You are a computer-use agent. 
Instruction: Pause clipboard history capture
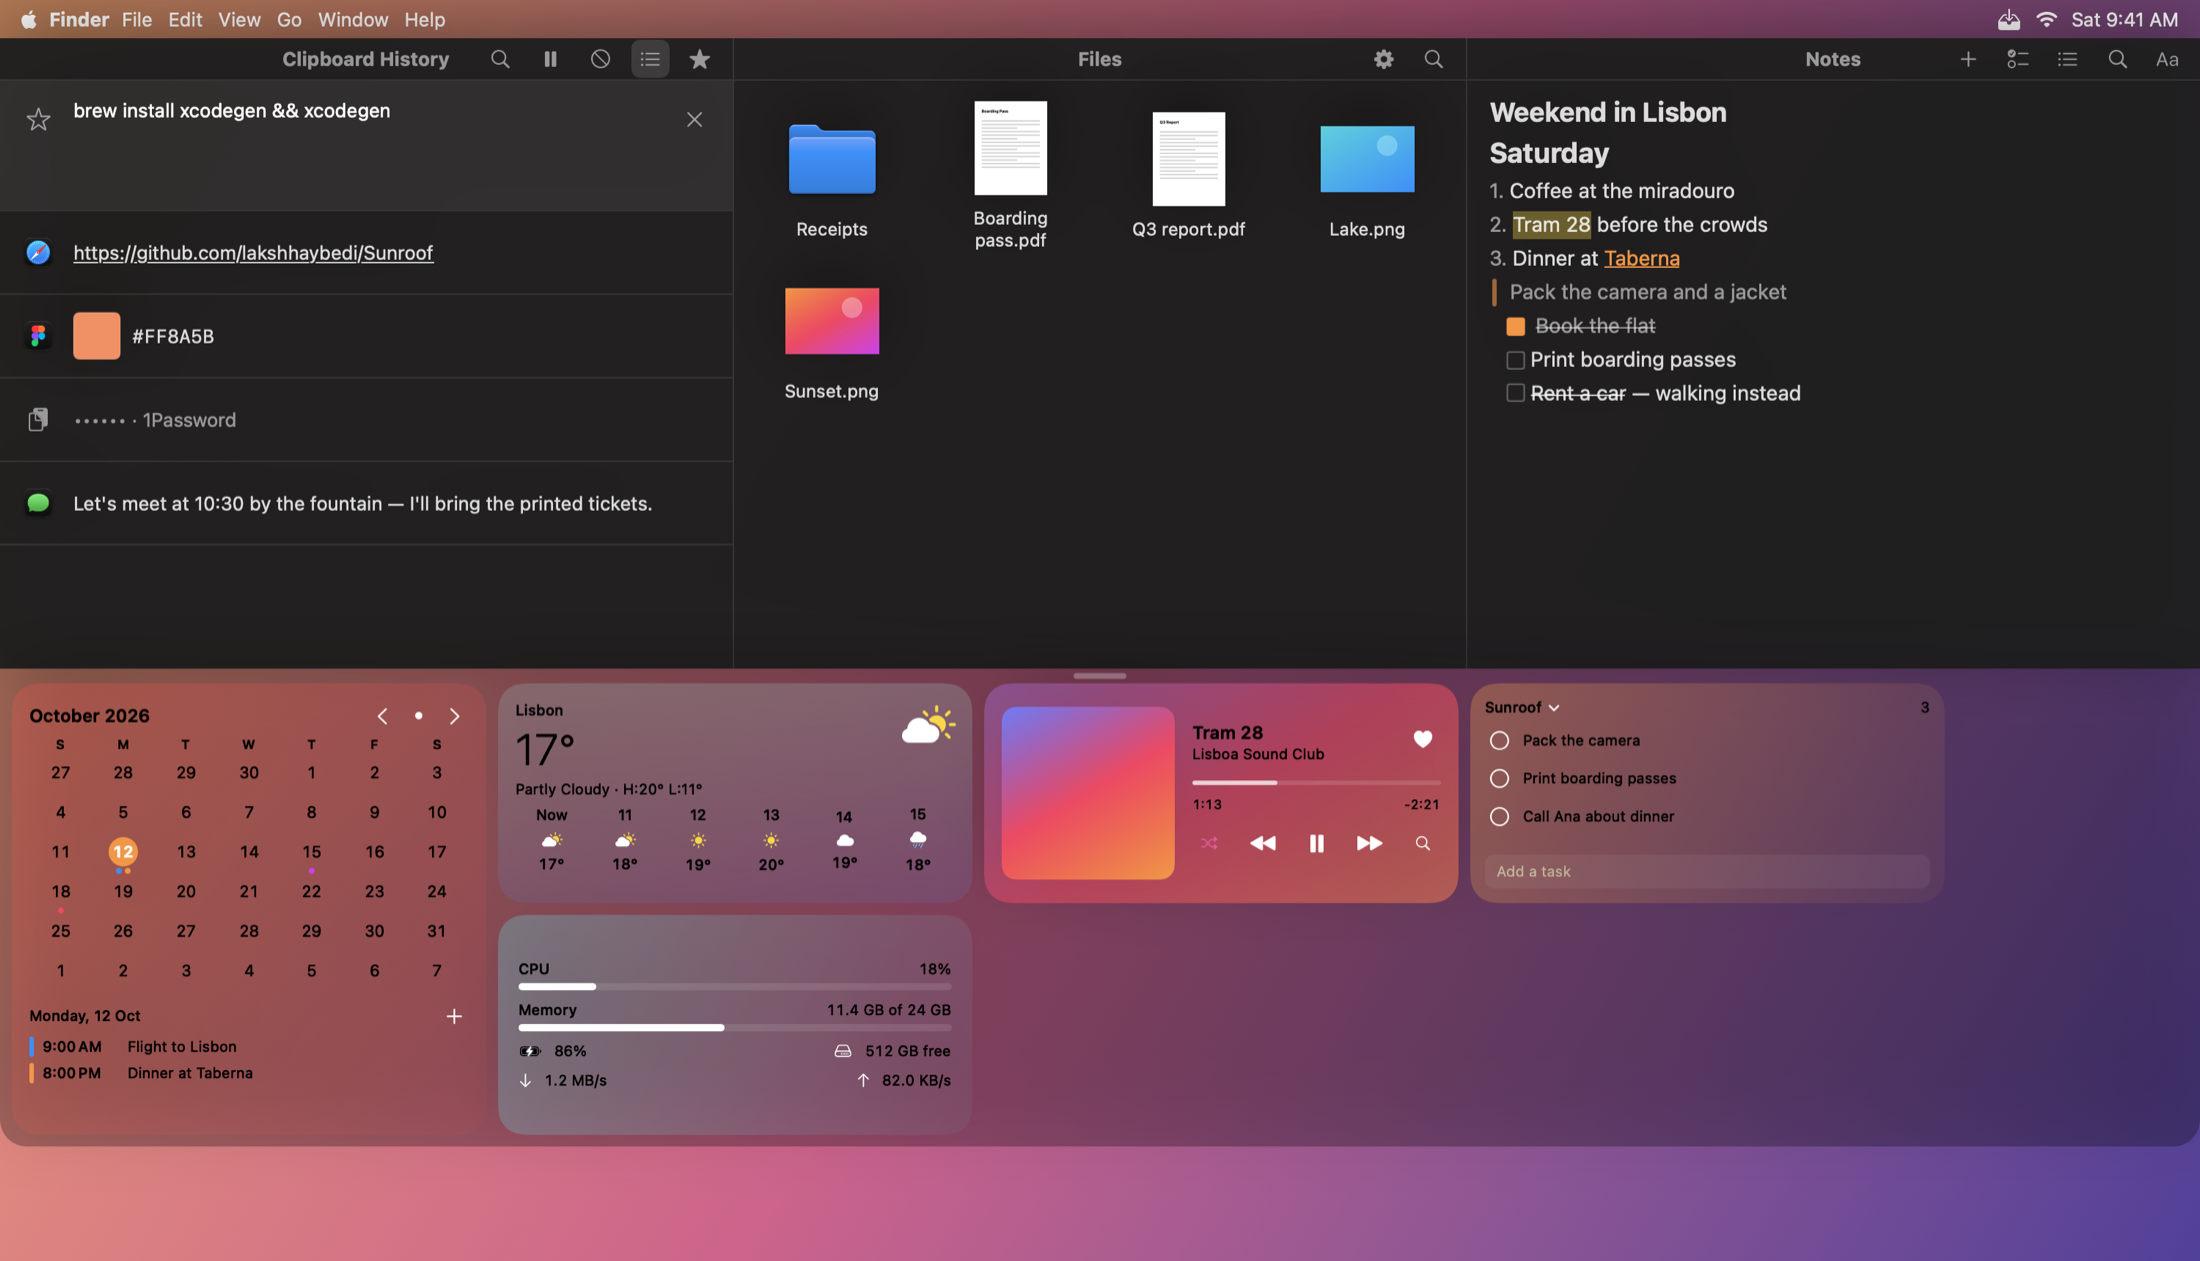(x=550, y=59)
